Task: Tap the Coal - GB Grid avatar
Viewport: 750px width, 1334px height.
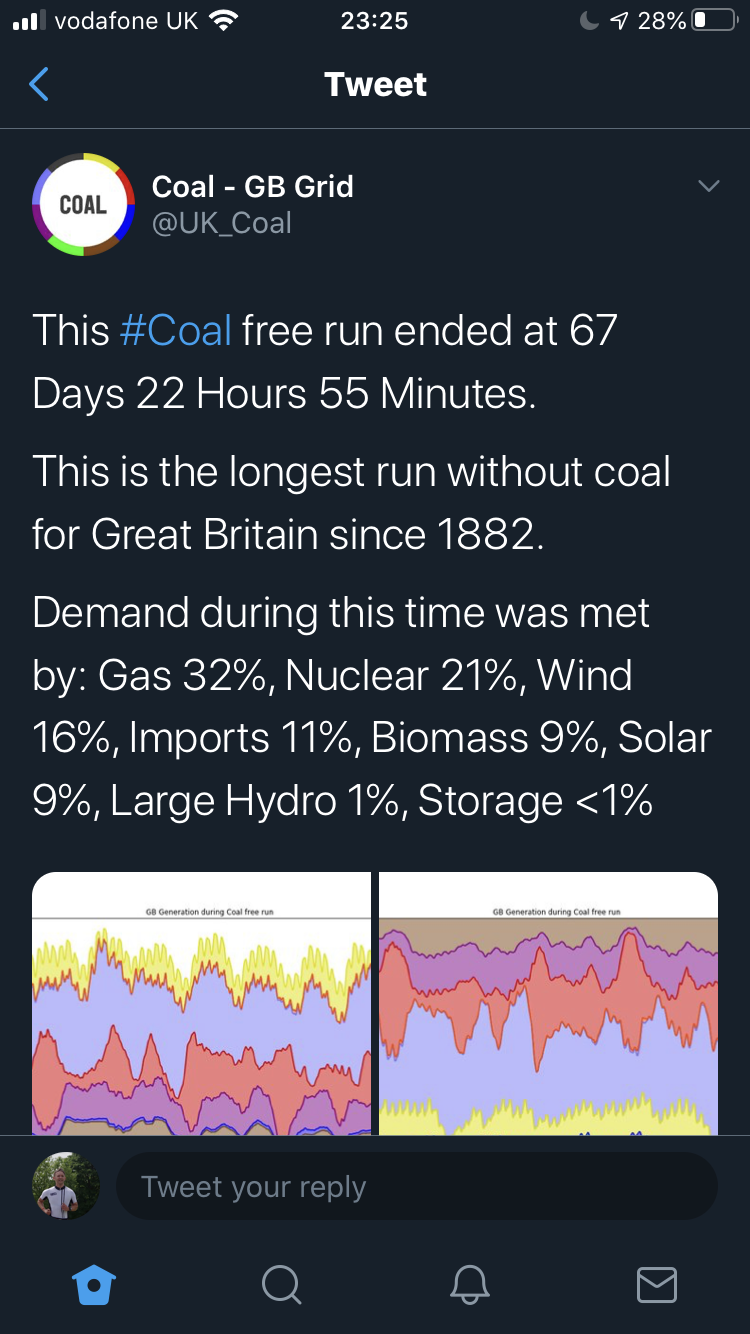Action: point(83,204)
